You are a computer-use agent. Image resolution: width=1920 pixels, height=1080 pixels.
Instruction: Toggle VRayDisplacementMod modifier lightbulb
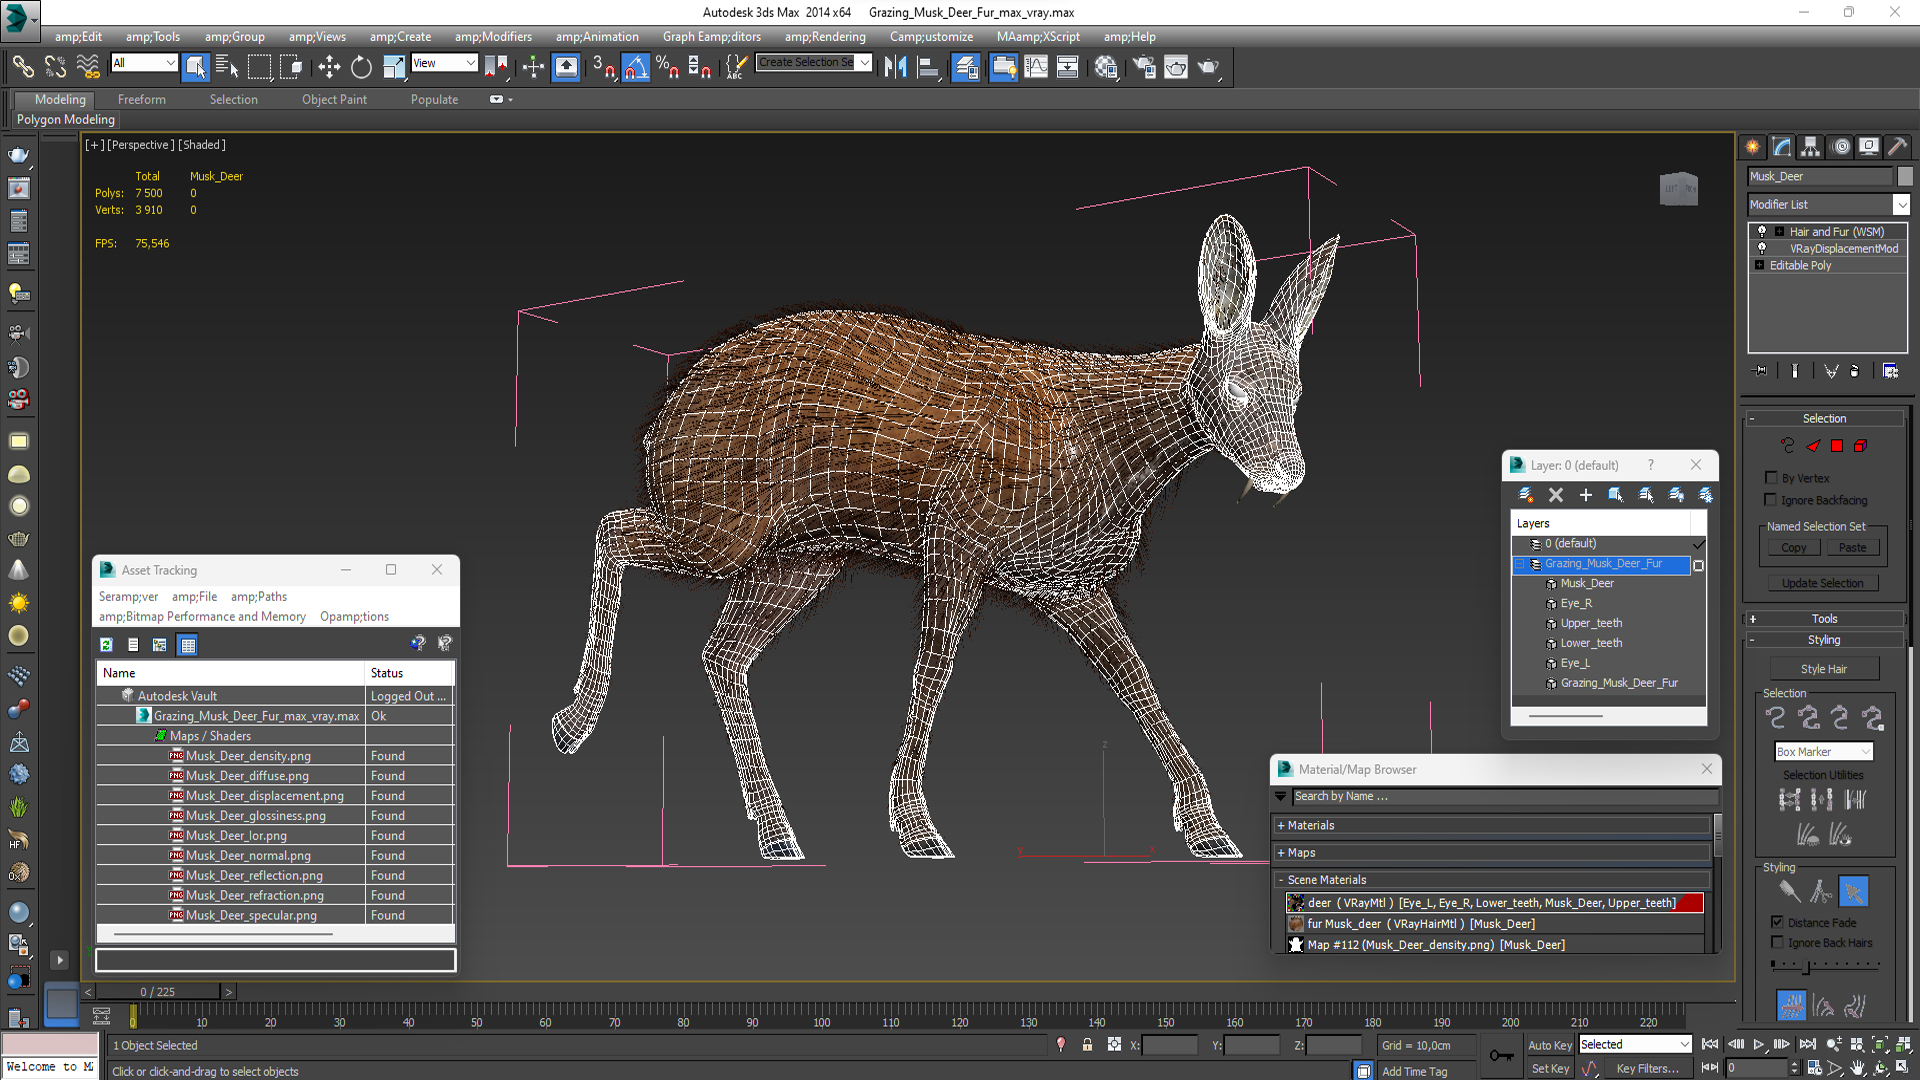[x=1762, y=248]
